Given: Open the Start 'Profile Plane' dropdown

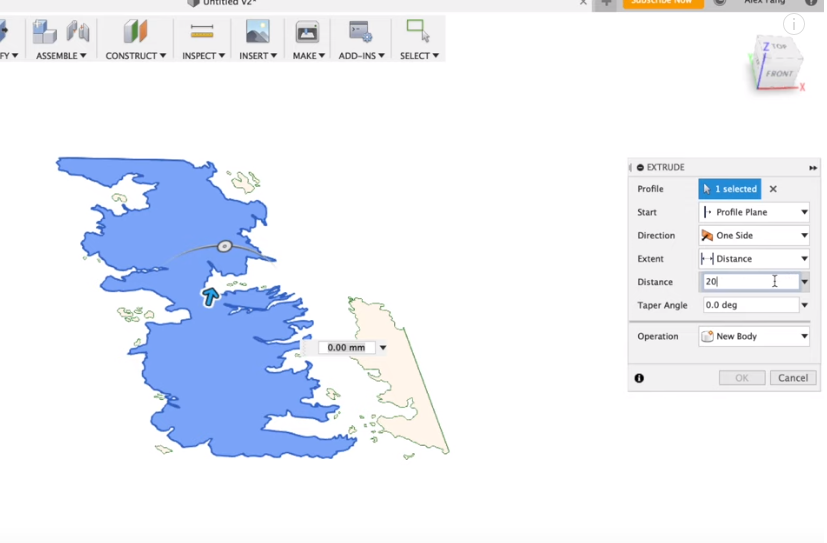Looking at the screenshot, I should click(754, 212).
